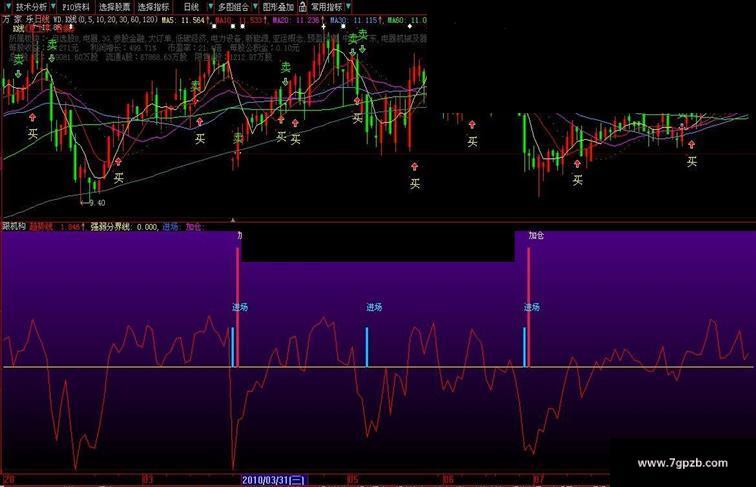Click the middle 进场 blue bar marker
The width and height of the screenshot is (756, 487).
tap(366, 347)
